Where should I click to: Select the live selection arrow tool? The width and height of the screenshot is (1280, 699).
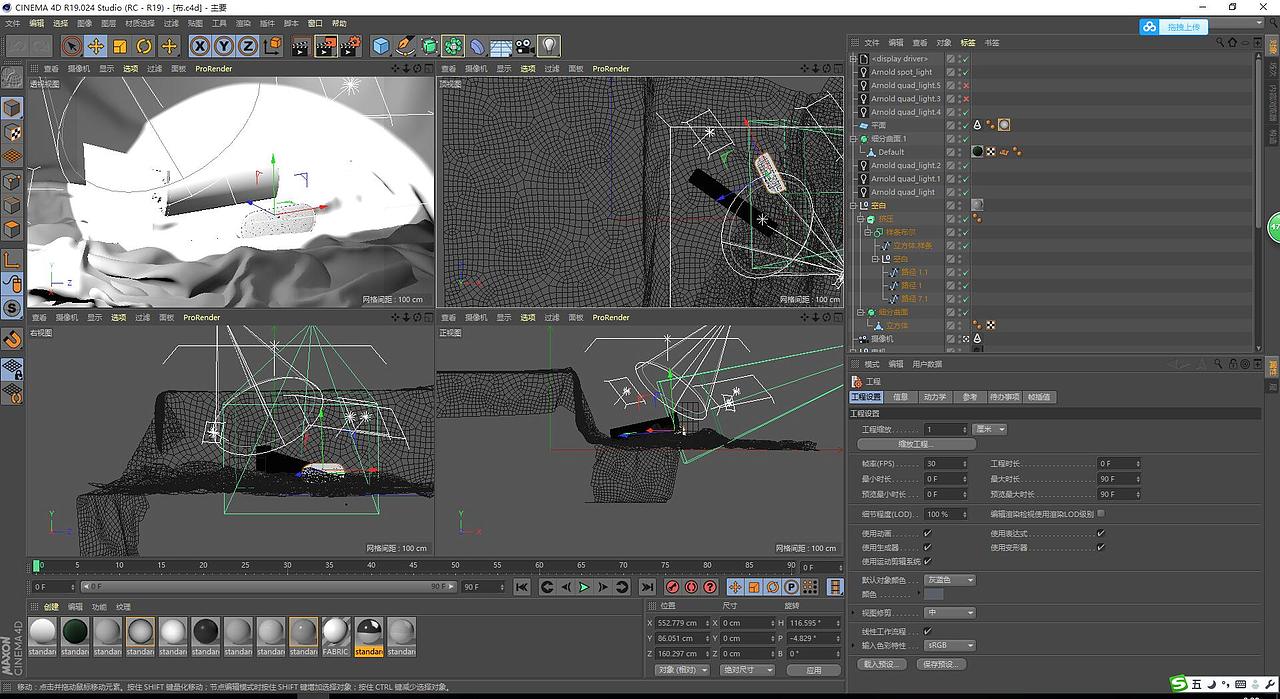tap(71, 46)
